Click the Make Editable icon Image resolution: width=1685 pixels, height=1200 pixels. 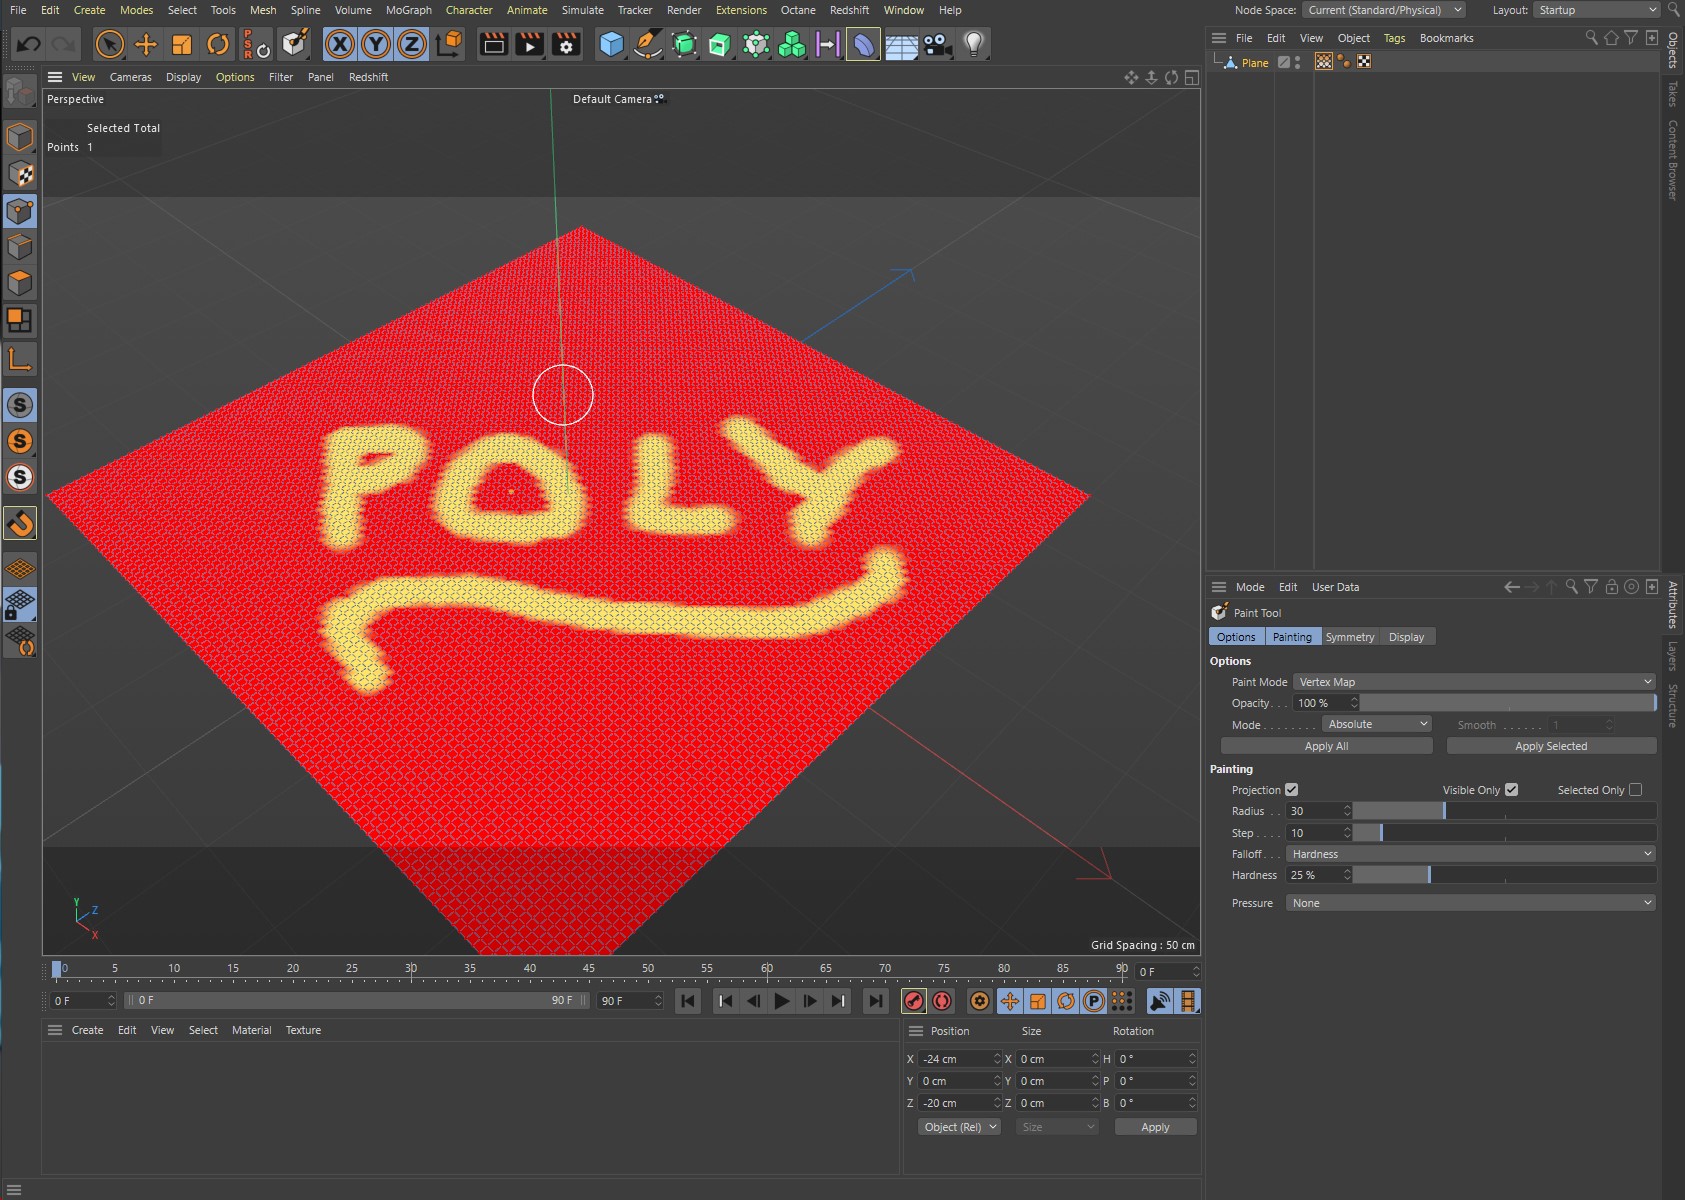point(19,93)
